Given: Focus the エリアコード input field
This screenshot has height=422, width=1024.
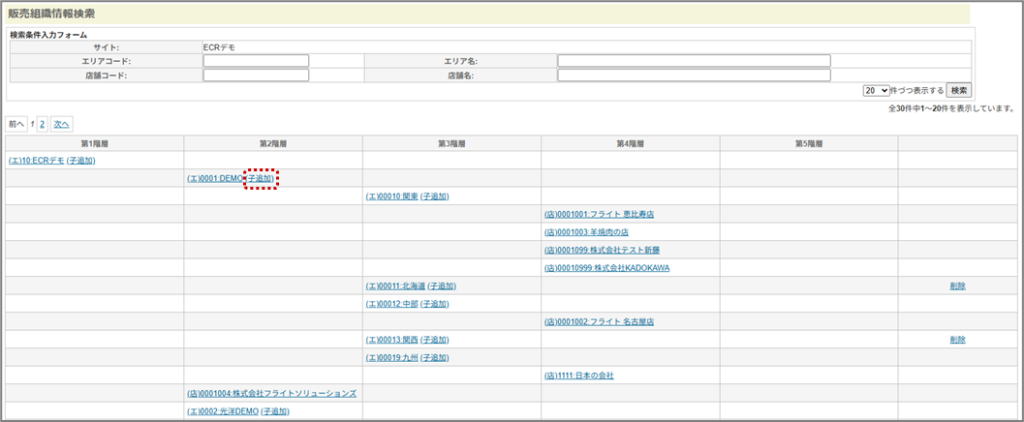Looking at the screenshot, I should [x=256, y=61].
